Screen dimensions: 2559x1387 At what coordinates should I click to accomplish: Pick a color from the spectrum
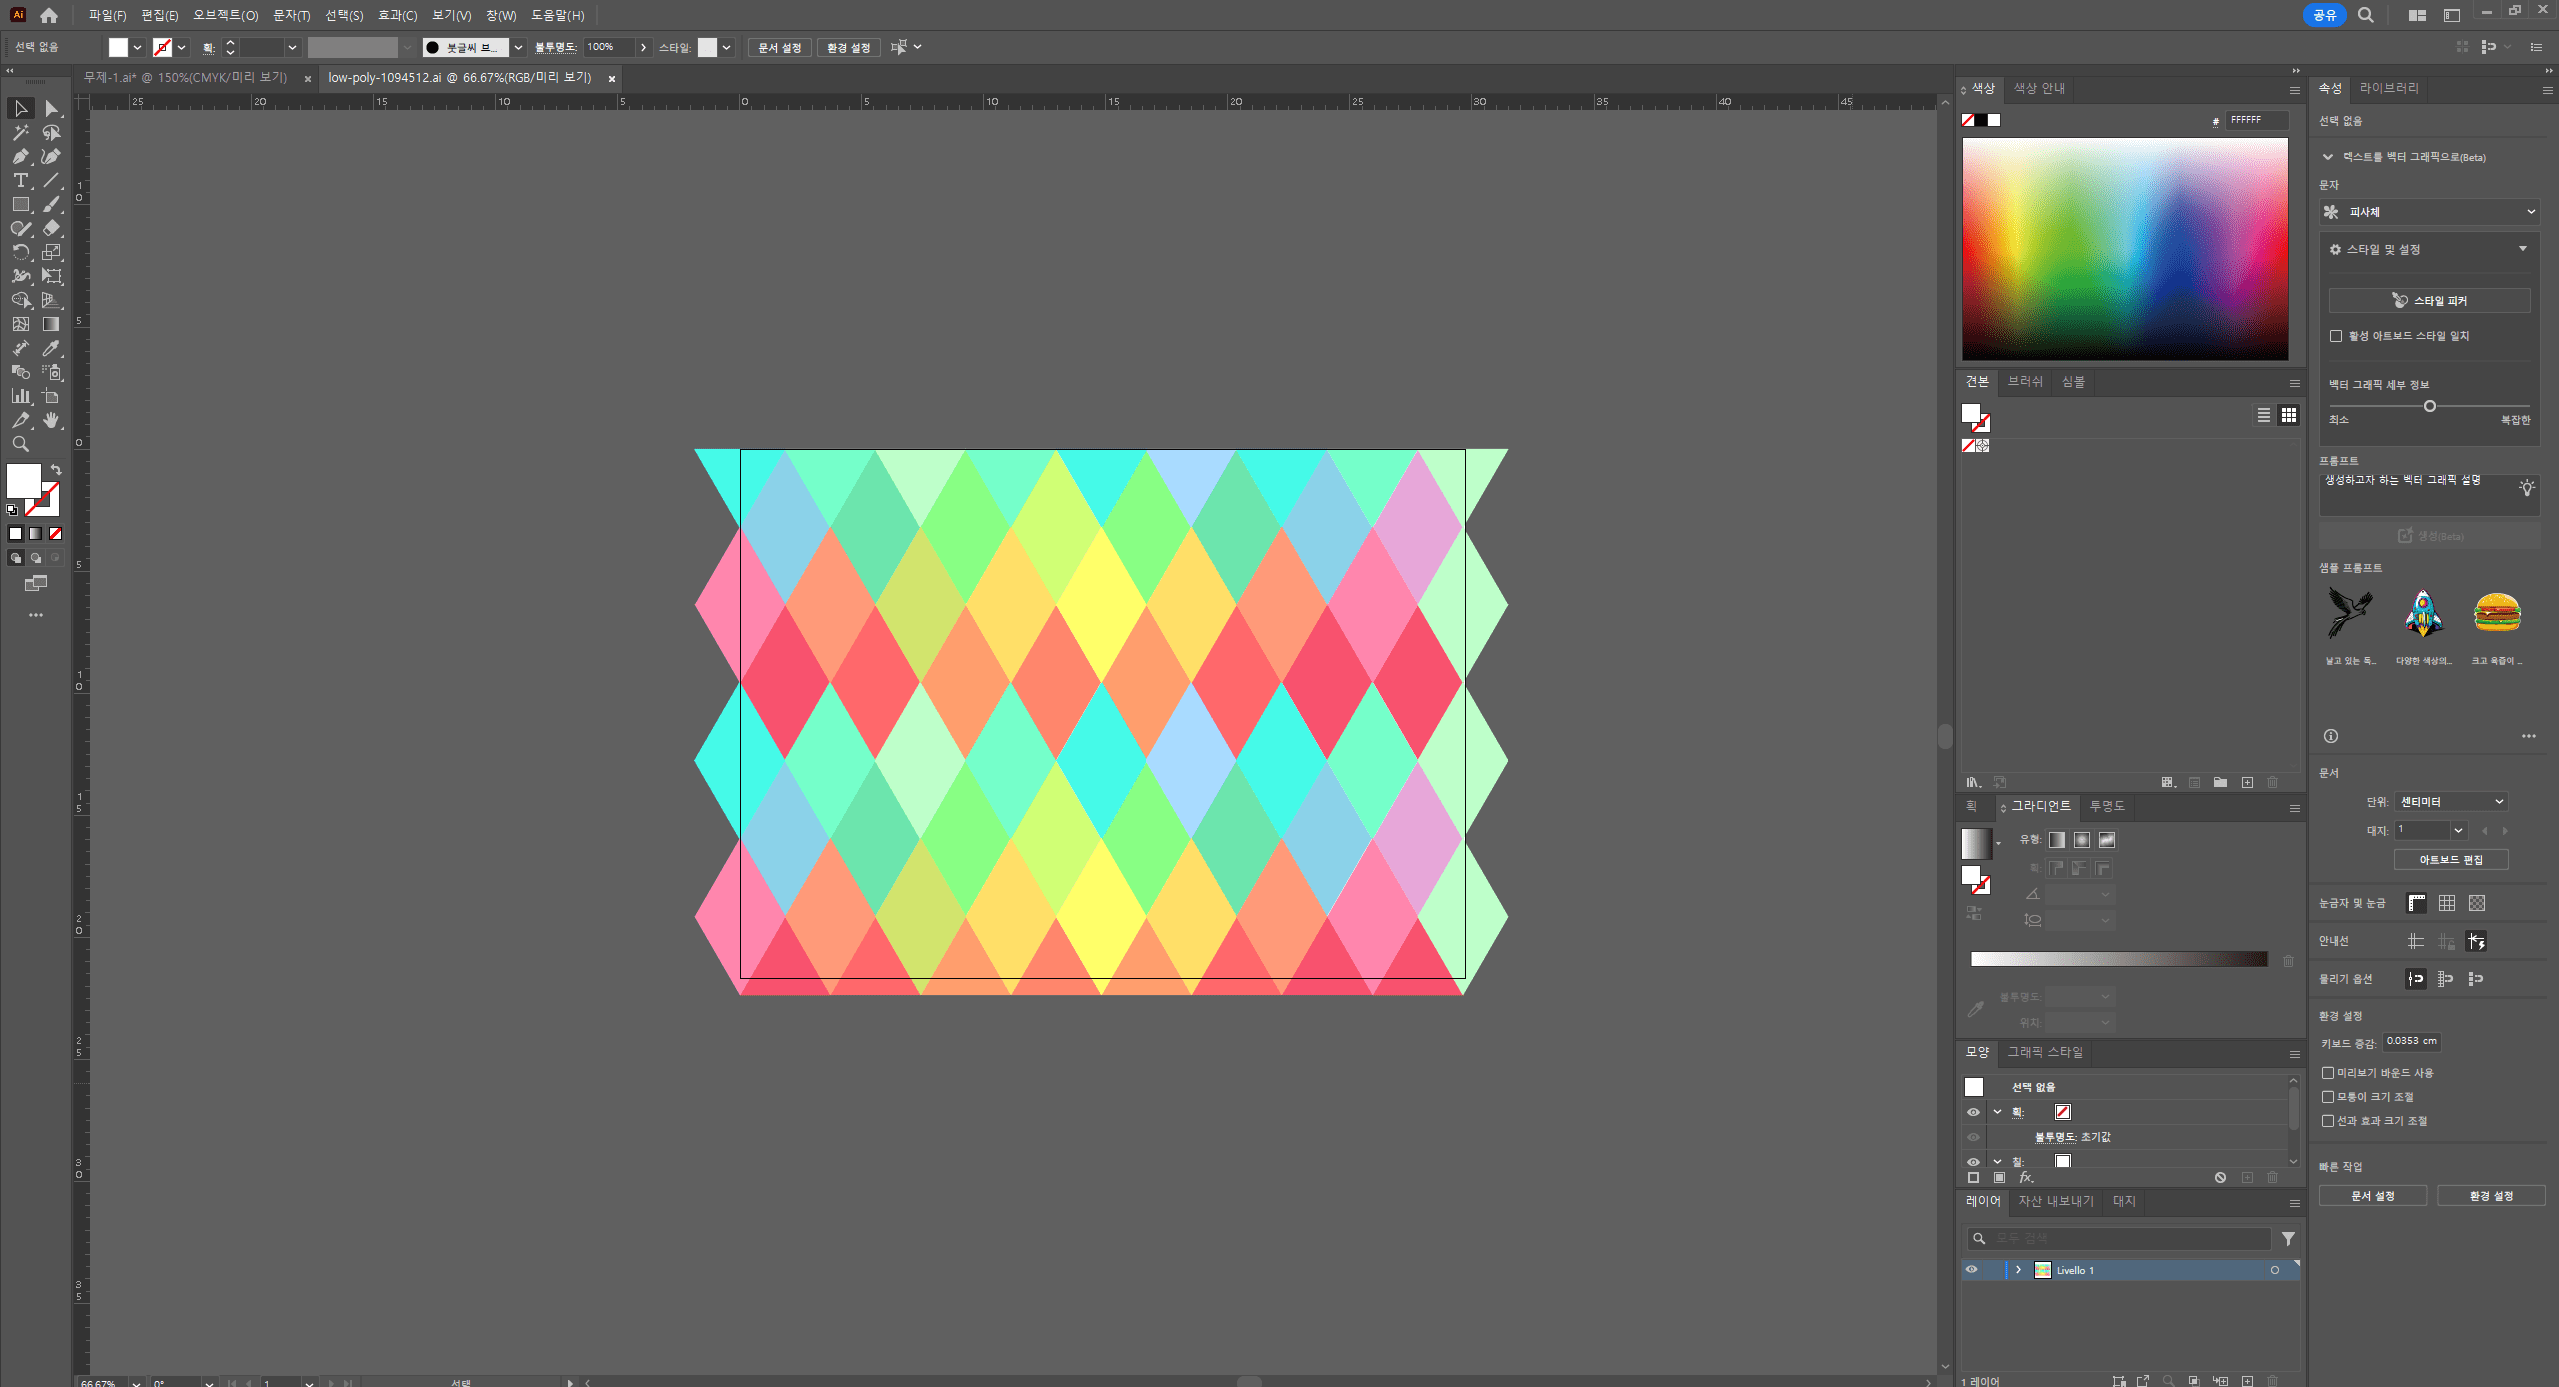[2124, 249]
